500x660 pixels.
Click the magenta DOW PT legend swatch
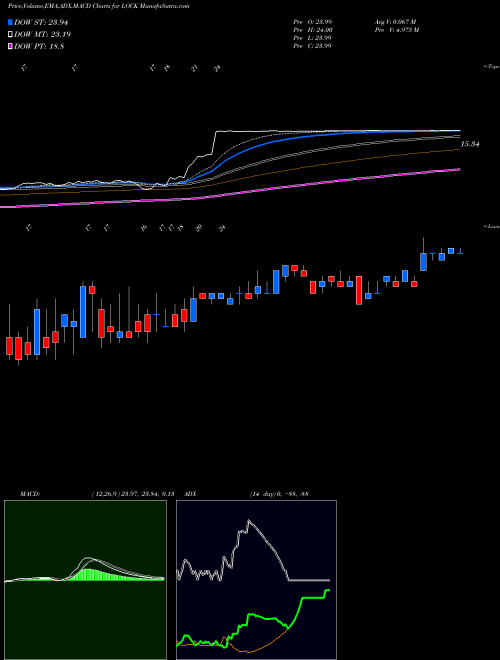coord(11,47)
